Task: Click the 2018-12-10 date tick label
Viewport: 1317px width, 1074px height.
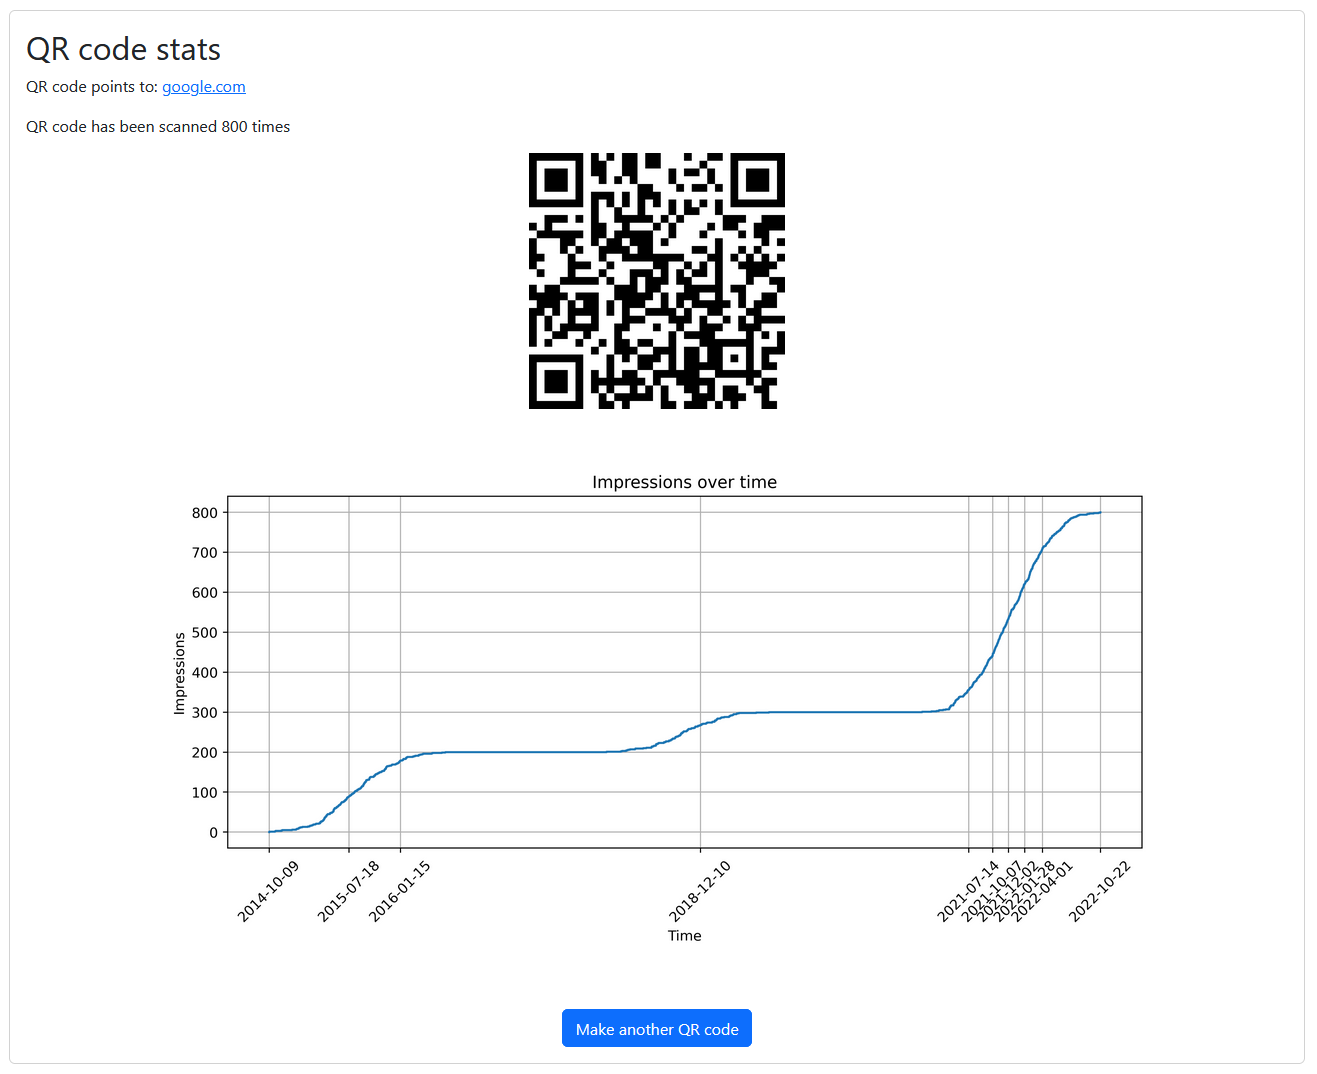Action: pos(700,891)
